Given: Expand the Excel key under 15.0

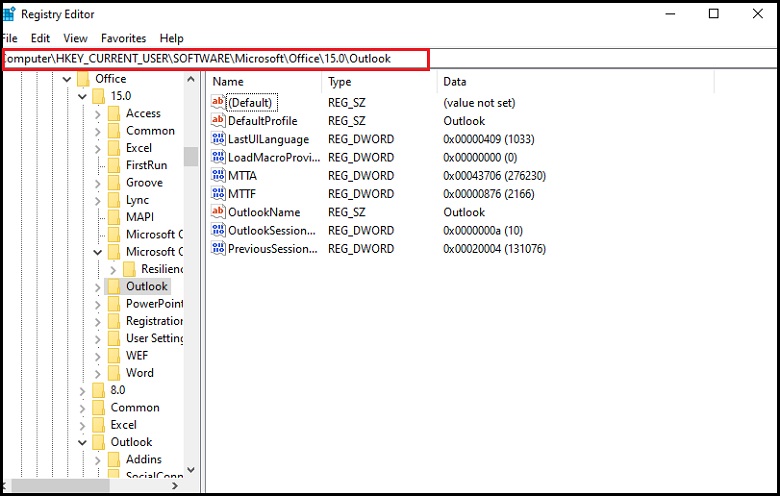Looking at the screenshot, I should (x=98, y=149).
